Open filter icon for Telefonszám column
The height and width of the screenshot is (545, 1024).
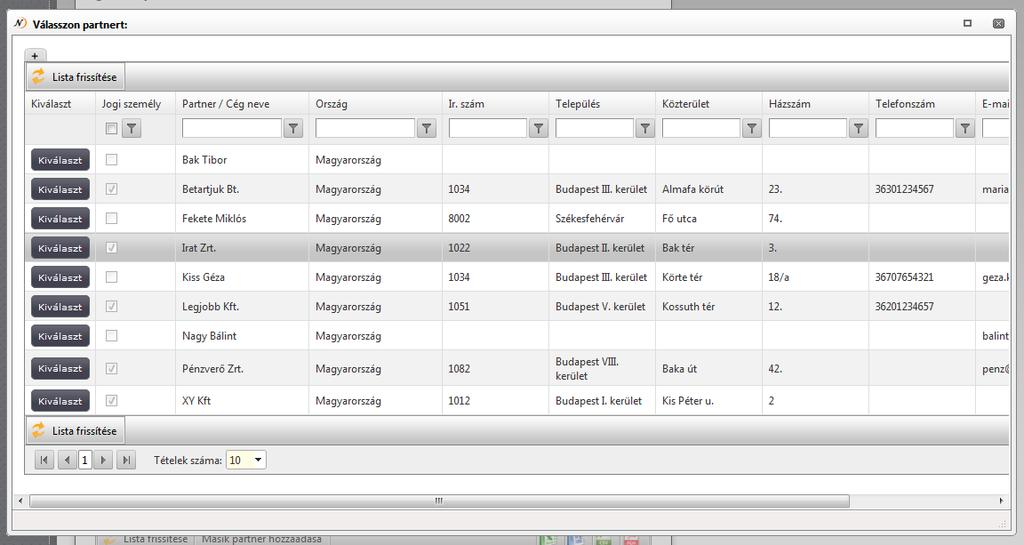965,129
